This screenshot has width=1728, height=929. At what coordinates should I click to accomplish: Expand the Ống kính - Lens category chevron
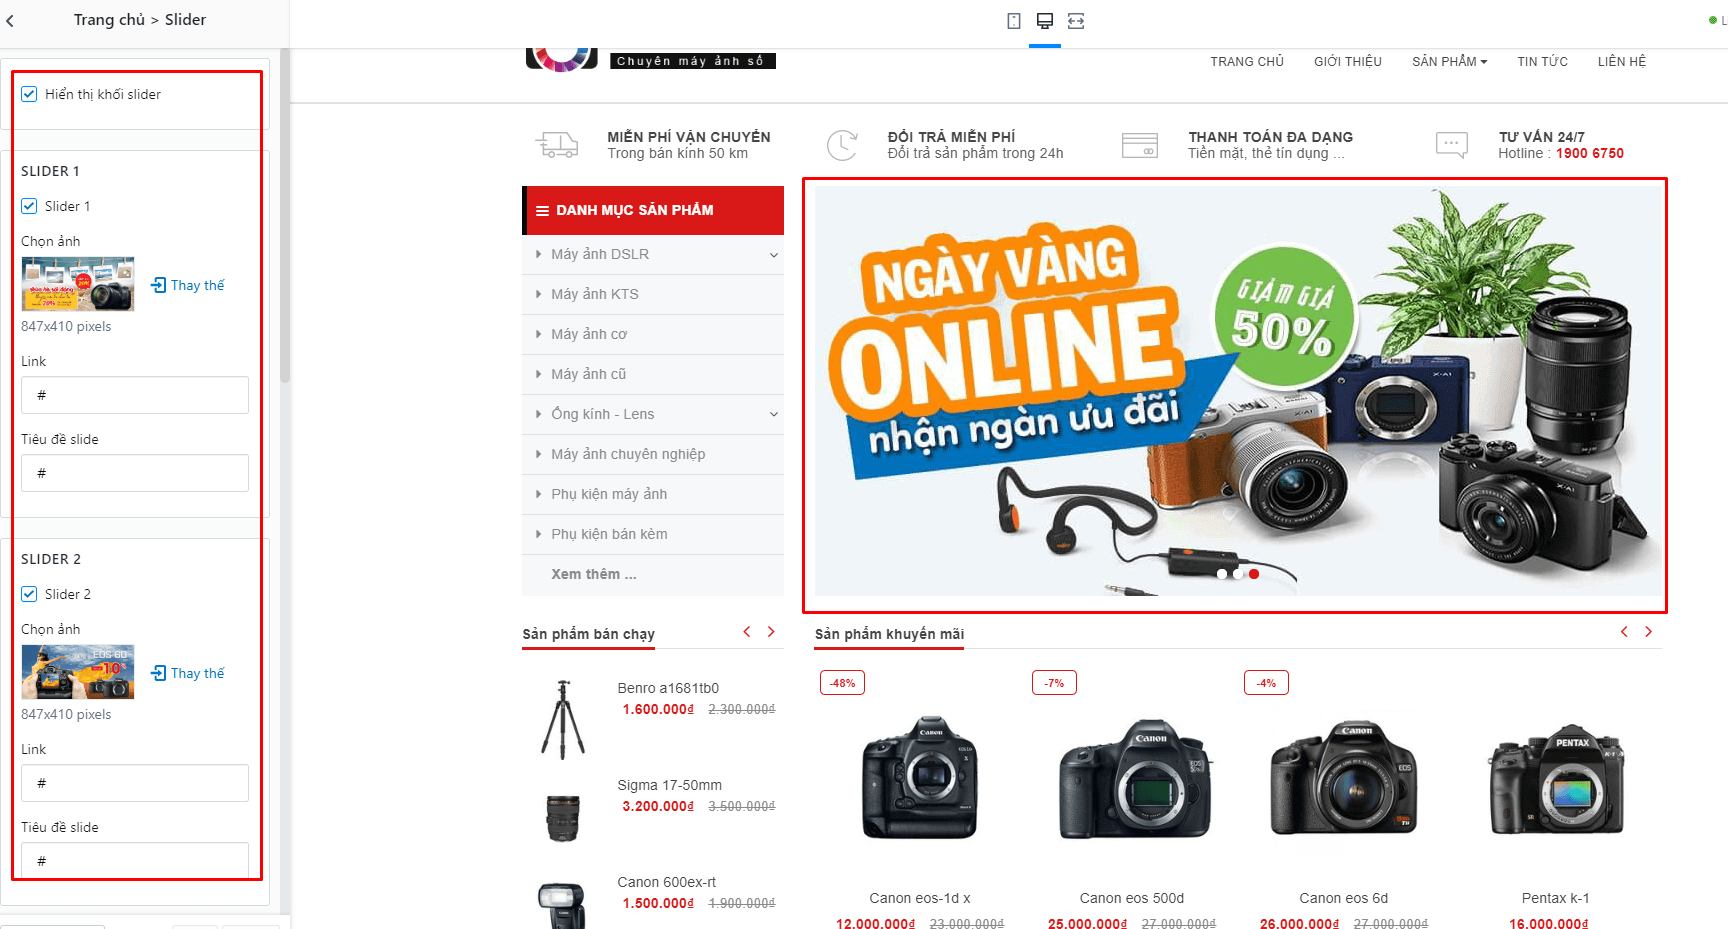(x=773, y=415)
